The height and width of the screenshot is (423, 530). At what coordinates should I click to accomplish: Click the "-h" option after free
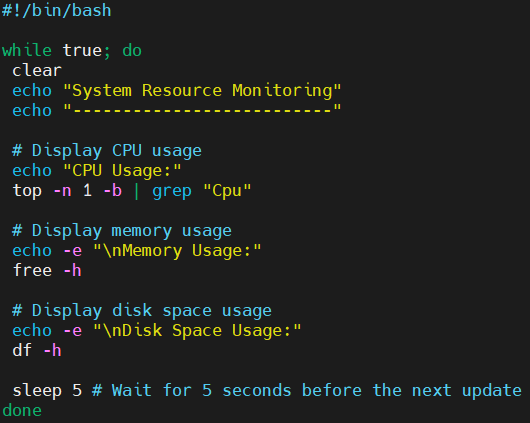[x=72, y=271]
